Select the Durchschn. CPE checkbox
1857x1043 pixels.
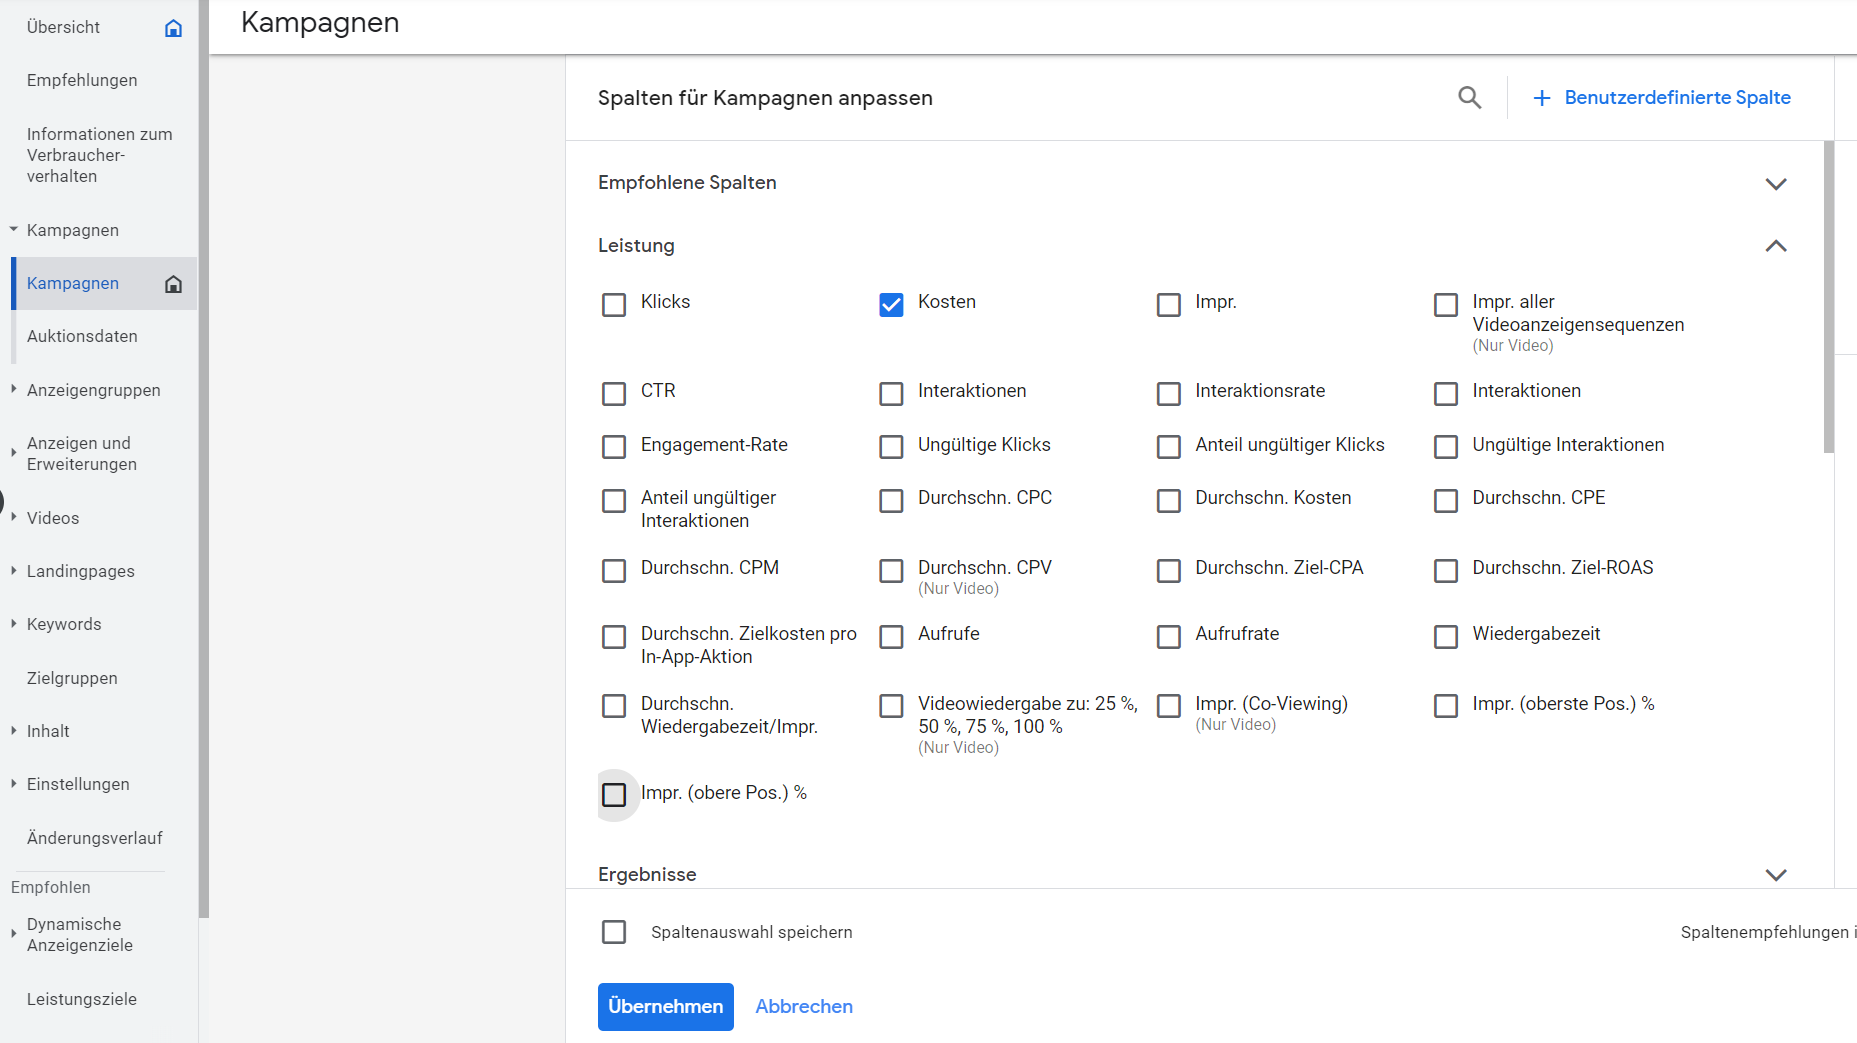[1446, 501]
